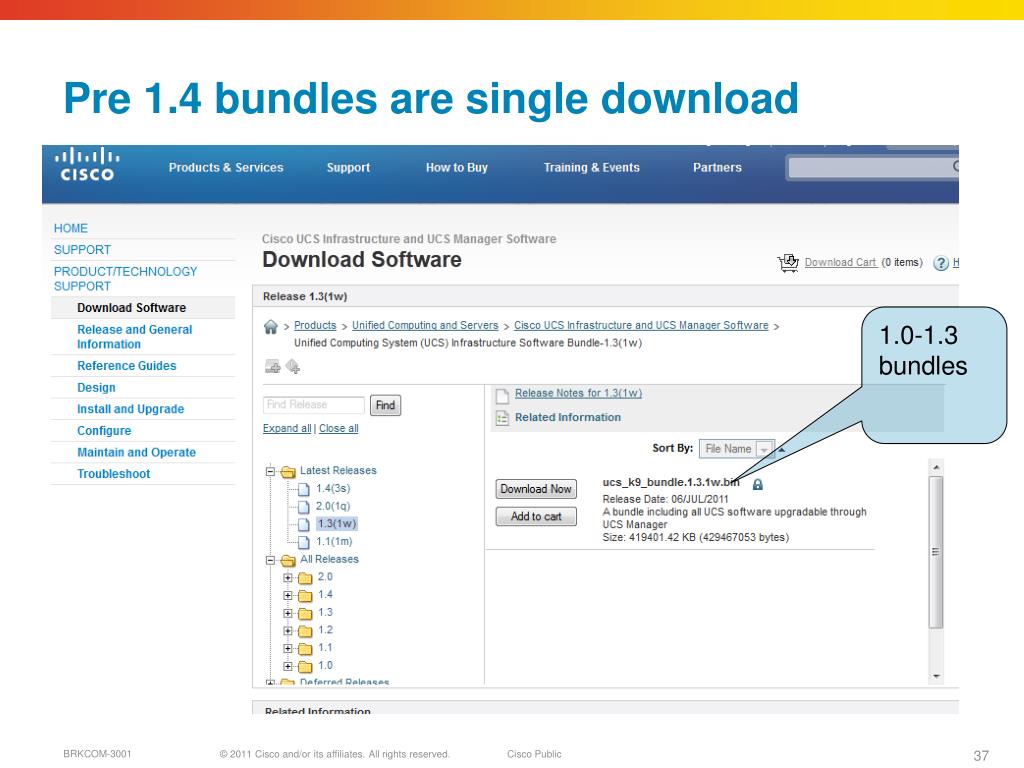Select the 1.4(3s) file icon
Screen dimensions: 1024x768
pyautogui.click(x=304, y=489)
